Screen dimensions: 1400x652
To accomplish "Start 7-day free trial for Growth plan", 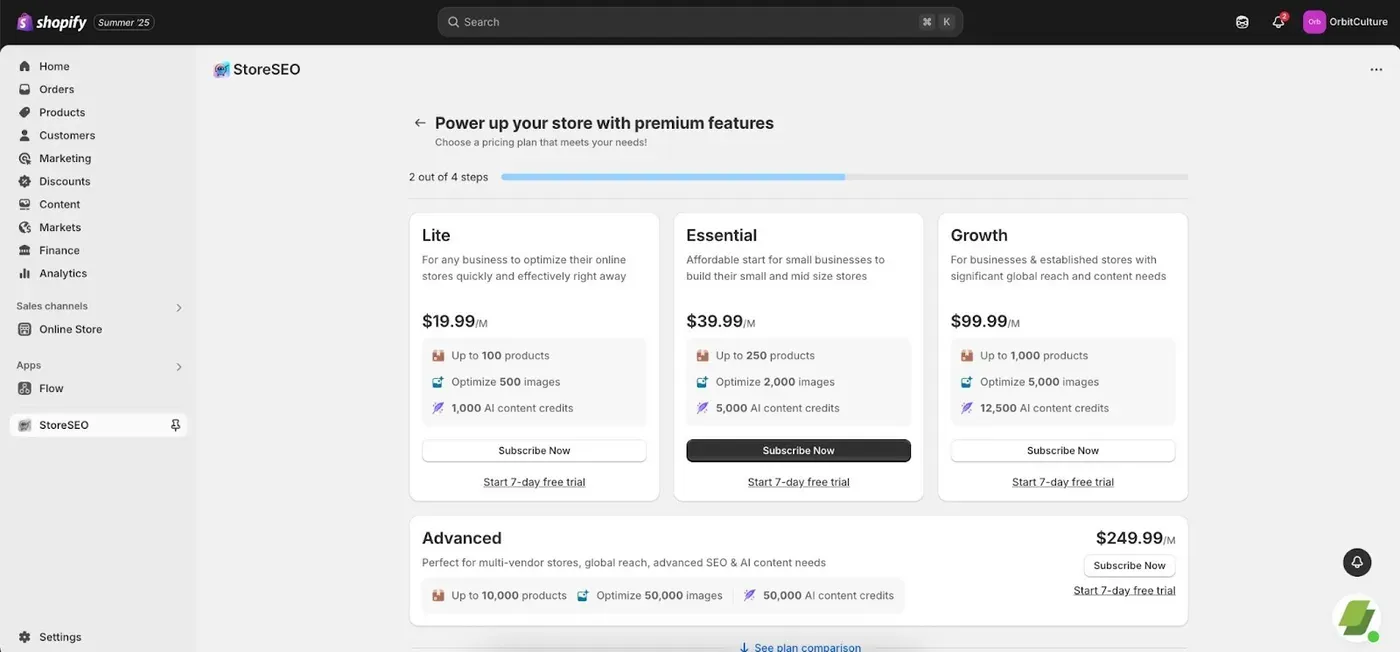I will coord(1062,482).
